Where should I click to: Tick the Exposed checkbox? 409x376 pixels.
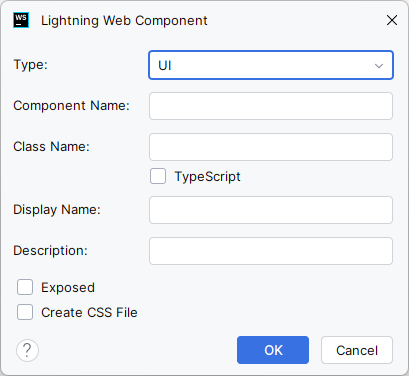[25, 287]
